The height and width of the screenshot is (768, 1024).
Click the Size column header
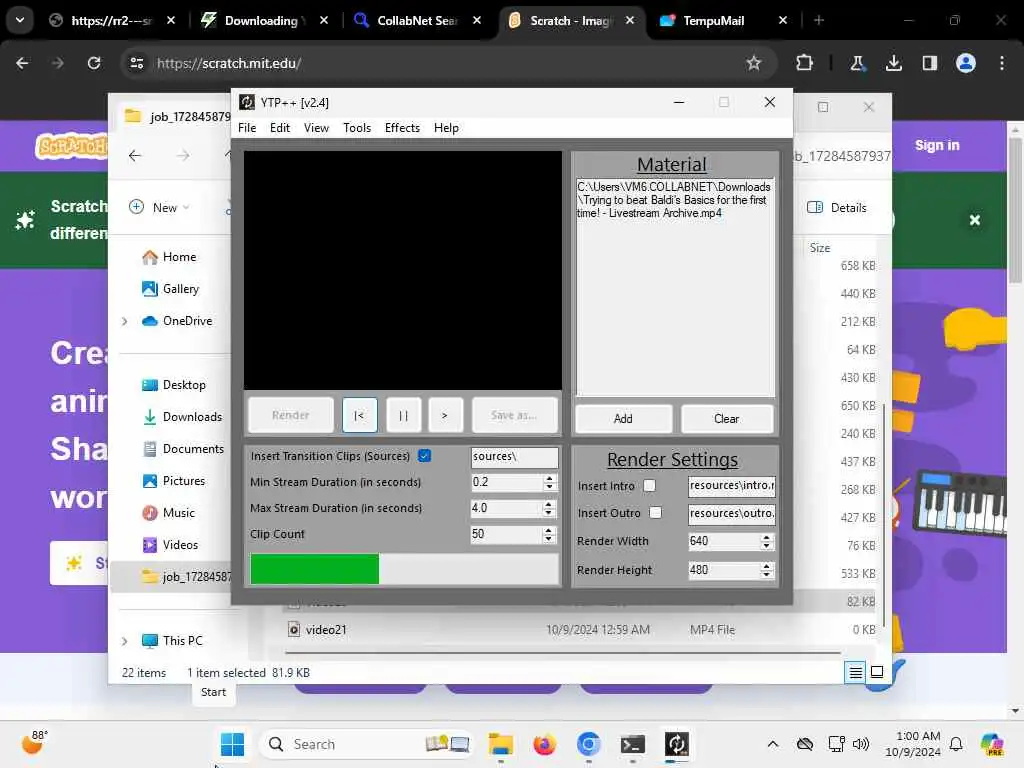[x=820, y=248]
